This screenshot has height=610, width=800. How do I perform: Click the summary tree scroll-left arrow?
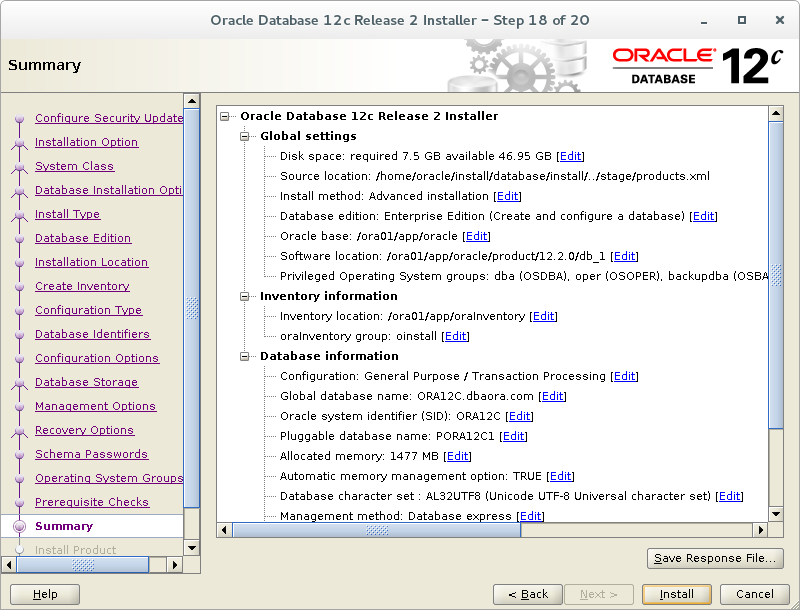(x=224, y=530)
